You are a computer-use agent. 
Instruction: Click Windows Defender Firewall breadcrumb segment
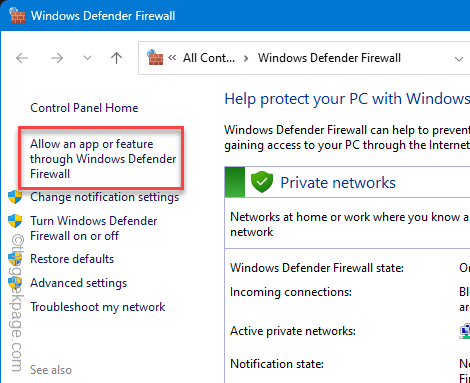329,58
